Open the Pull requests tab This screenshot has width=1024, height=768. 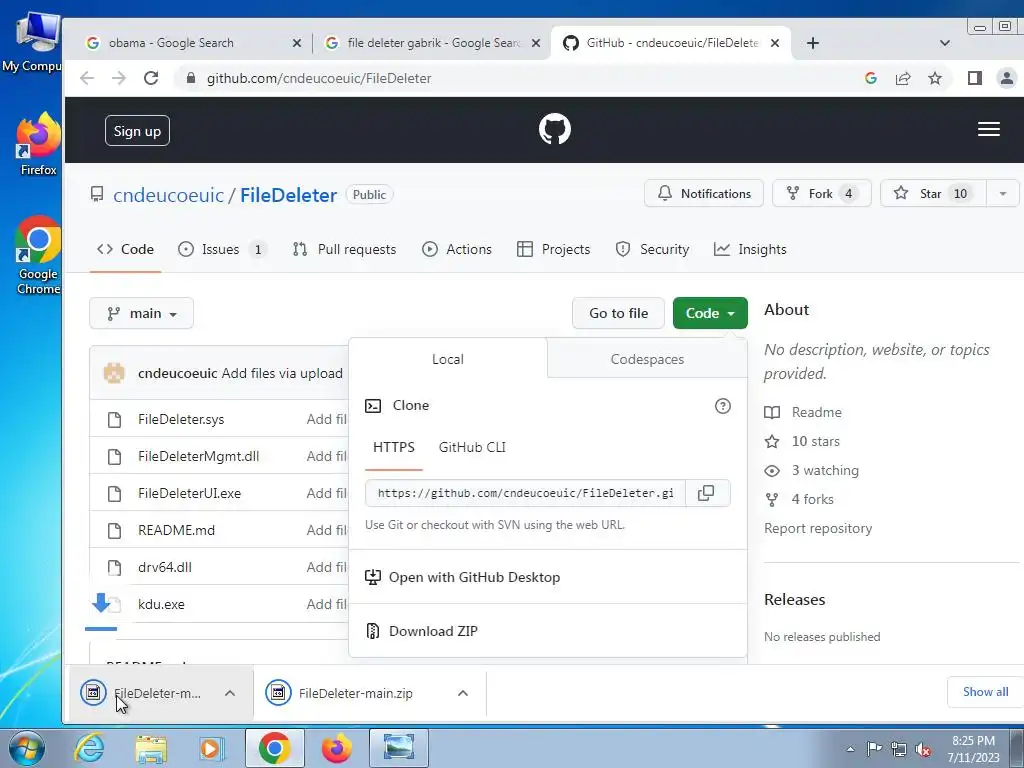tap(344, 249)
